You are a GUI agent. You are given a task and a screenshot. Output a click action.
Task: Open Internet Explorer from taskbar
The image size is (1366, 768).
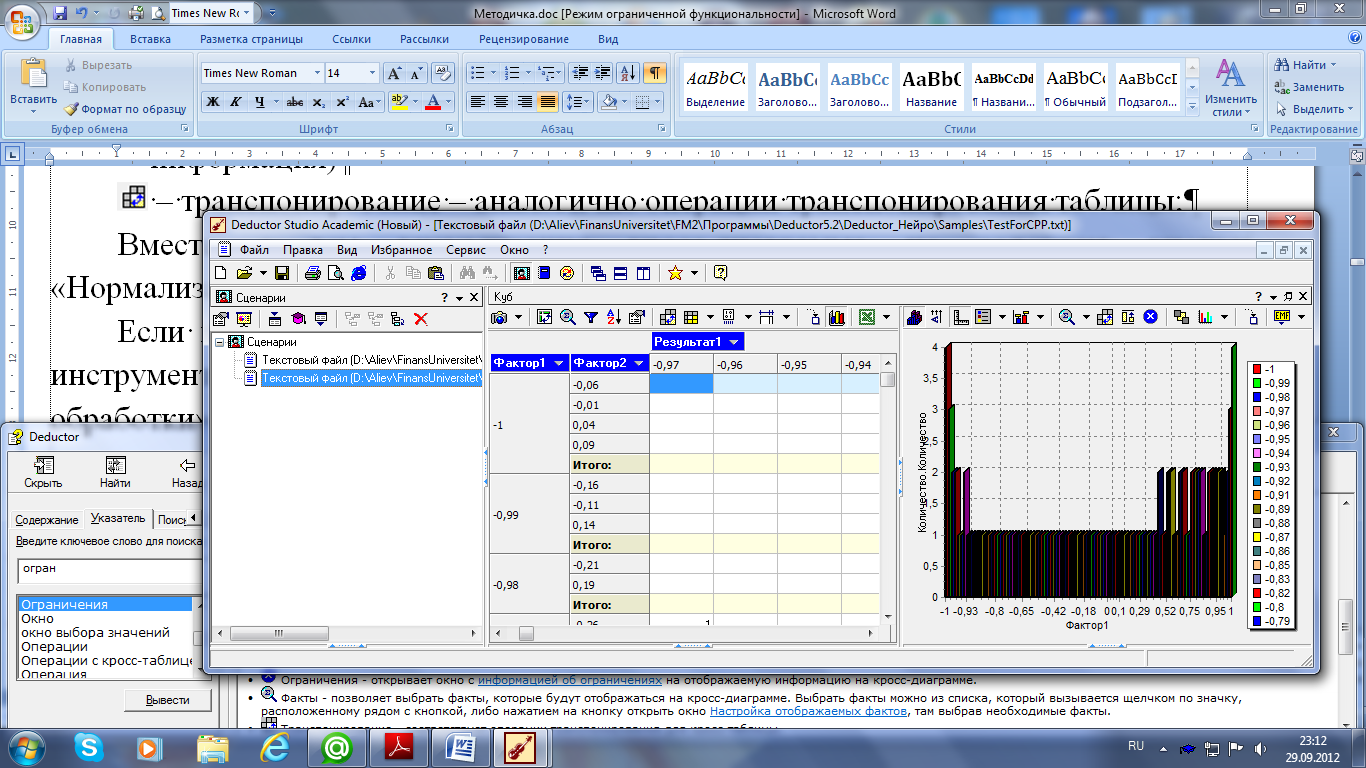tap(275, 747)
